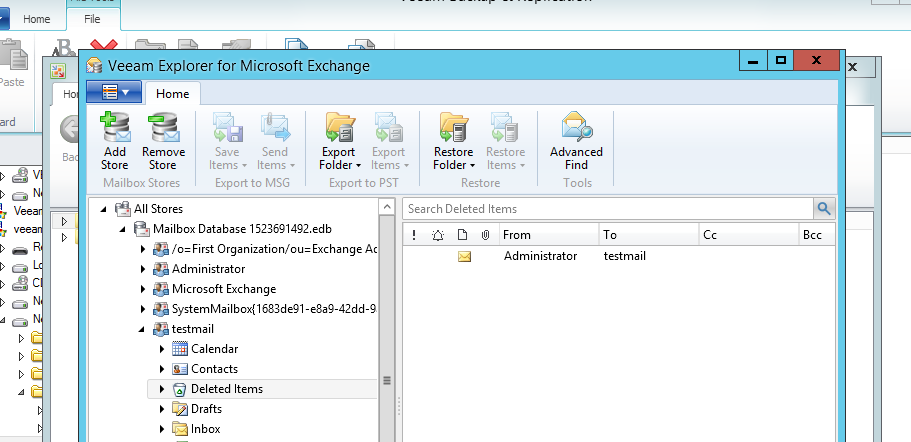Collapse Mailbox Database 1523691492.edb node
This screenshot has height=442, width=911.
click(x=123, y=229)
